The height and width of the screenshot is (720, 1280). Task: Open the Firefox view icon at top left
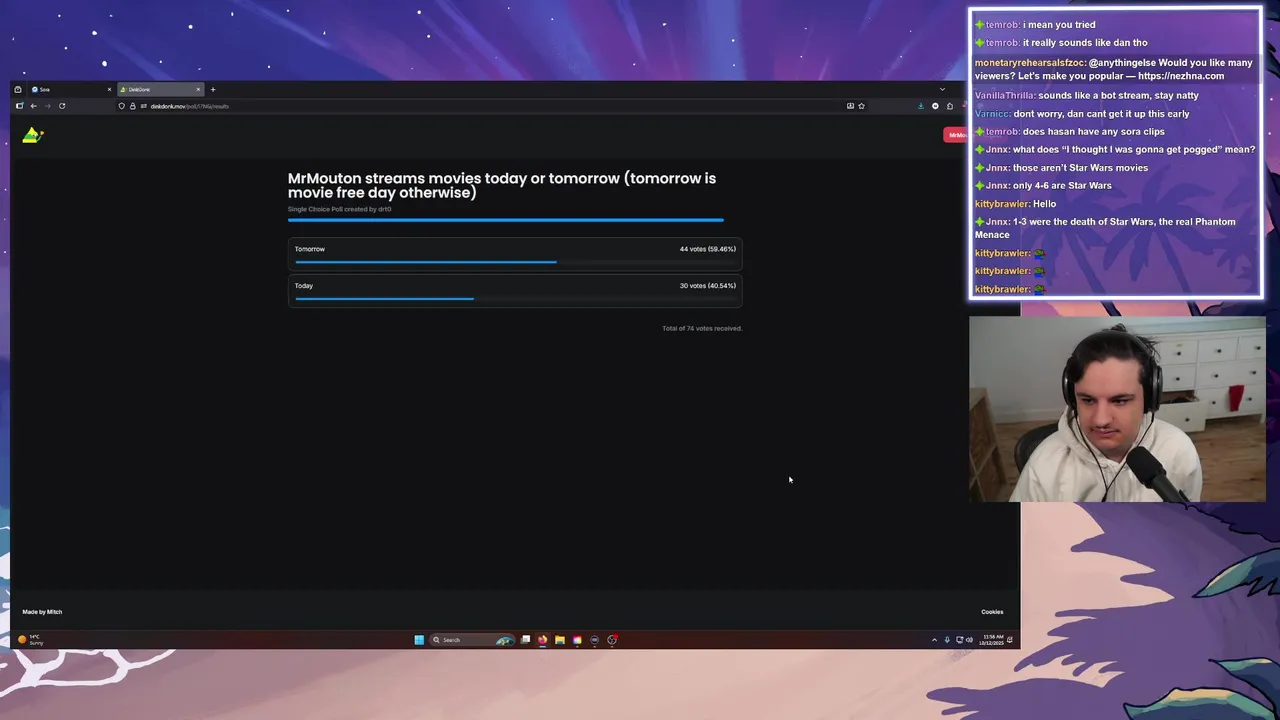coord(18,89)
